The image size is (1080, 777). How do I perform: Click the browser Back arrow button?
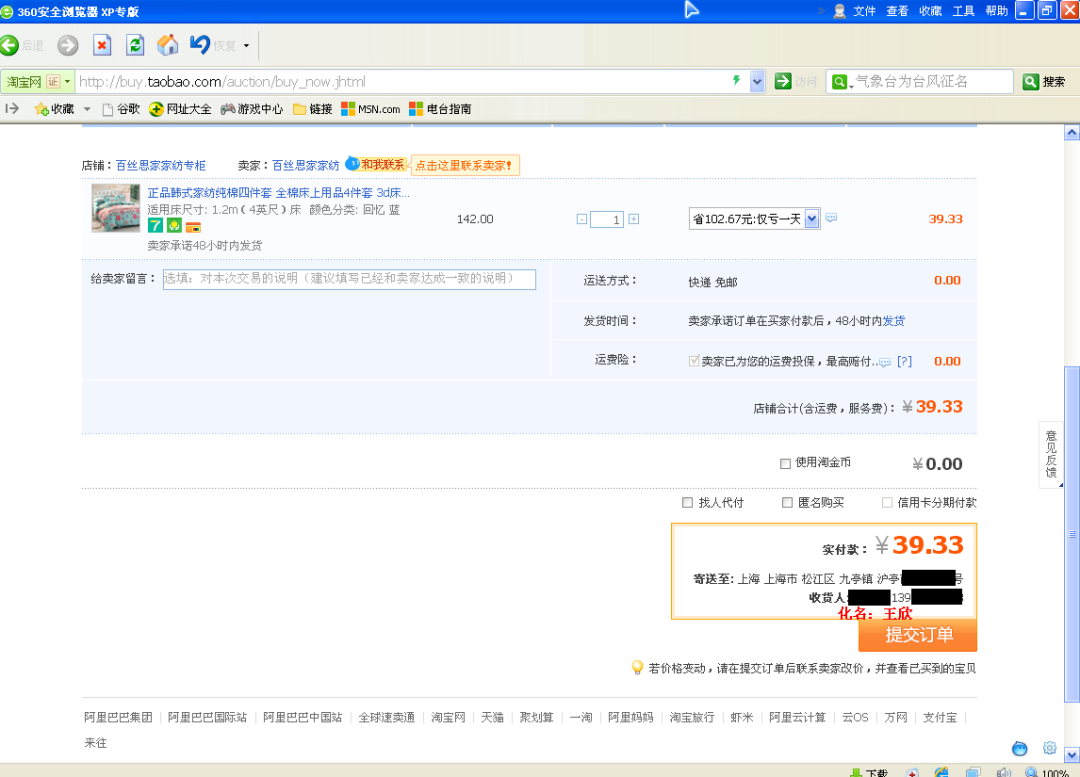10,45
